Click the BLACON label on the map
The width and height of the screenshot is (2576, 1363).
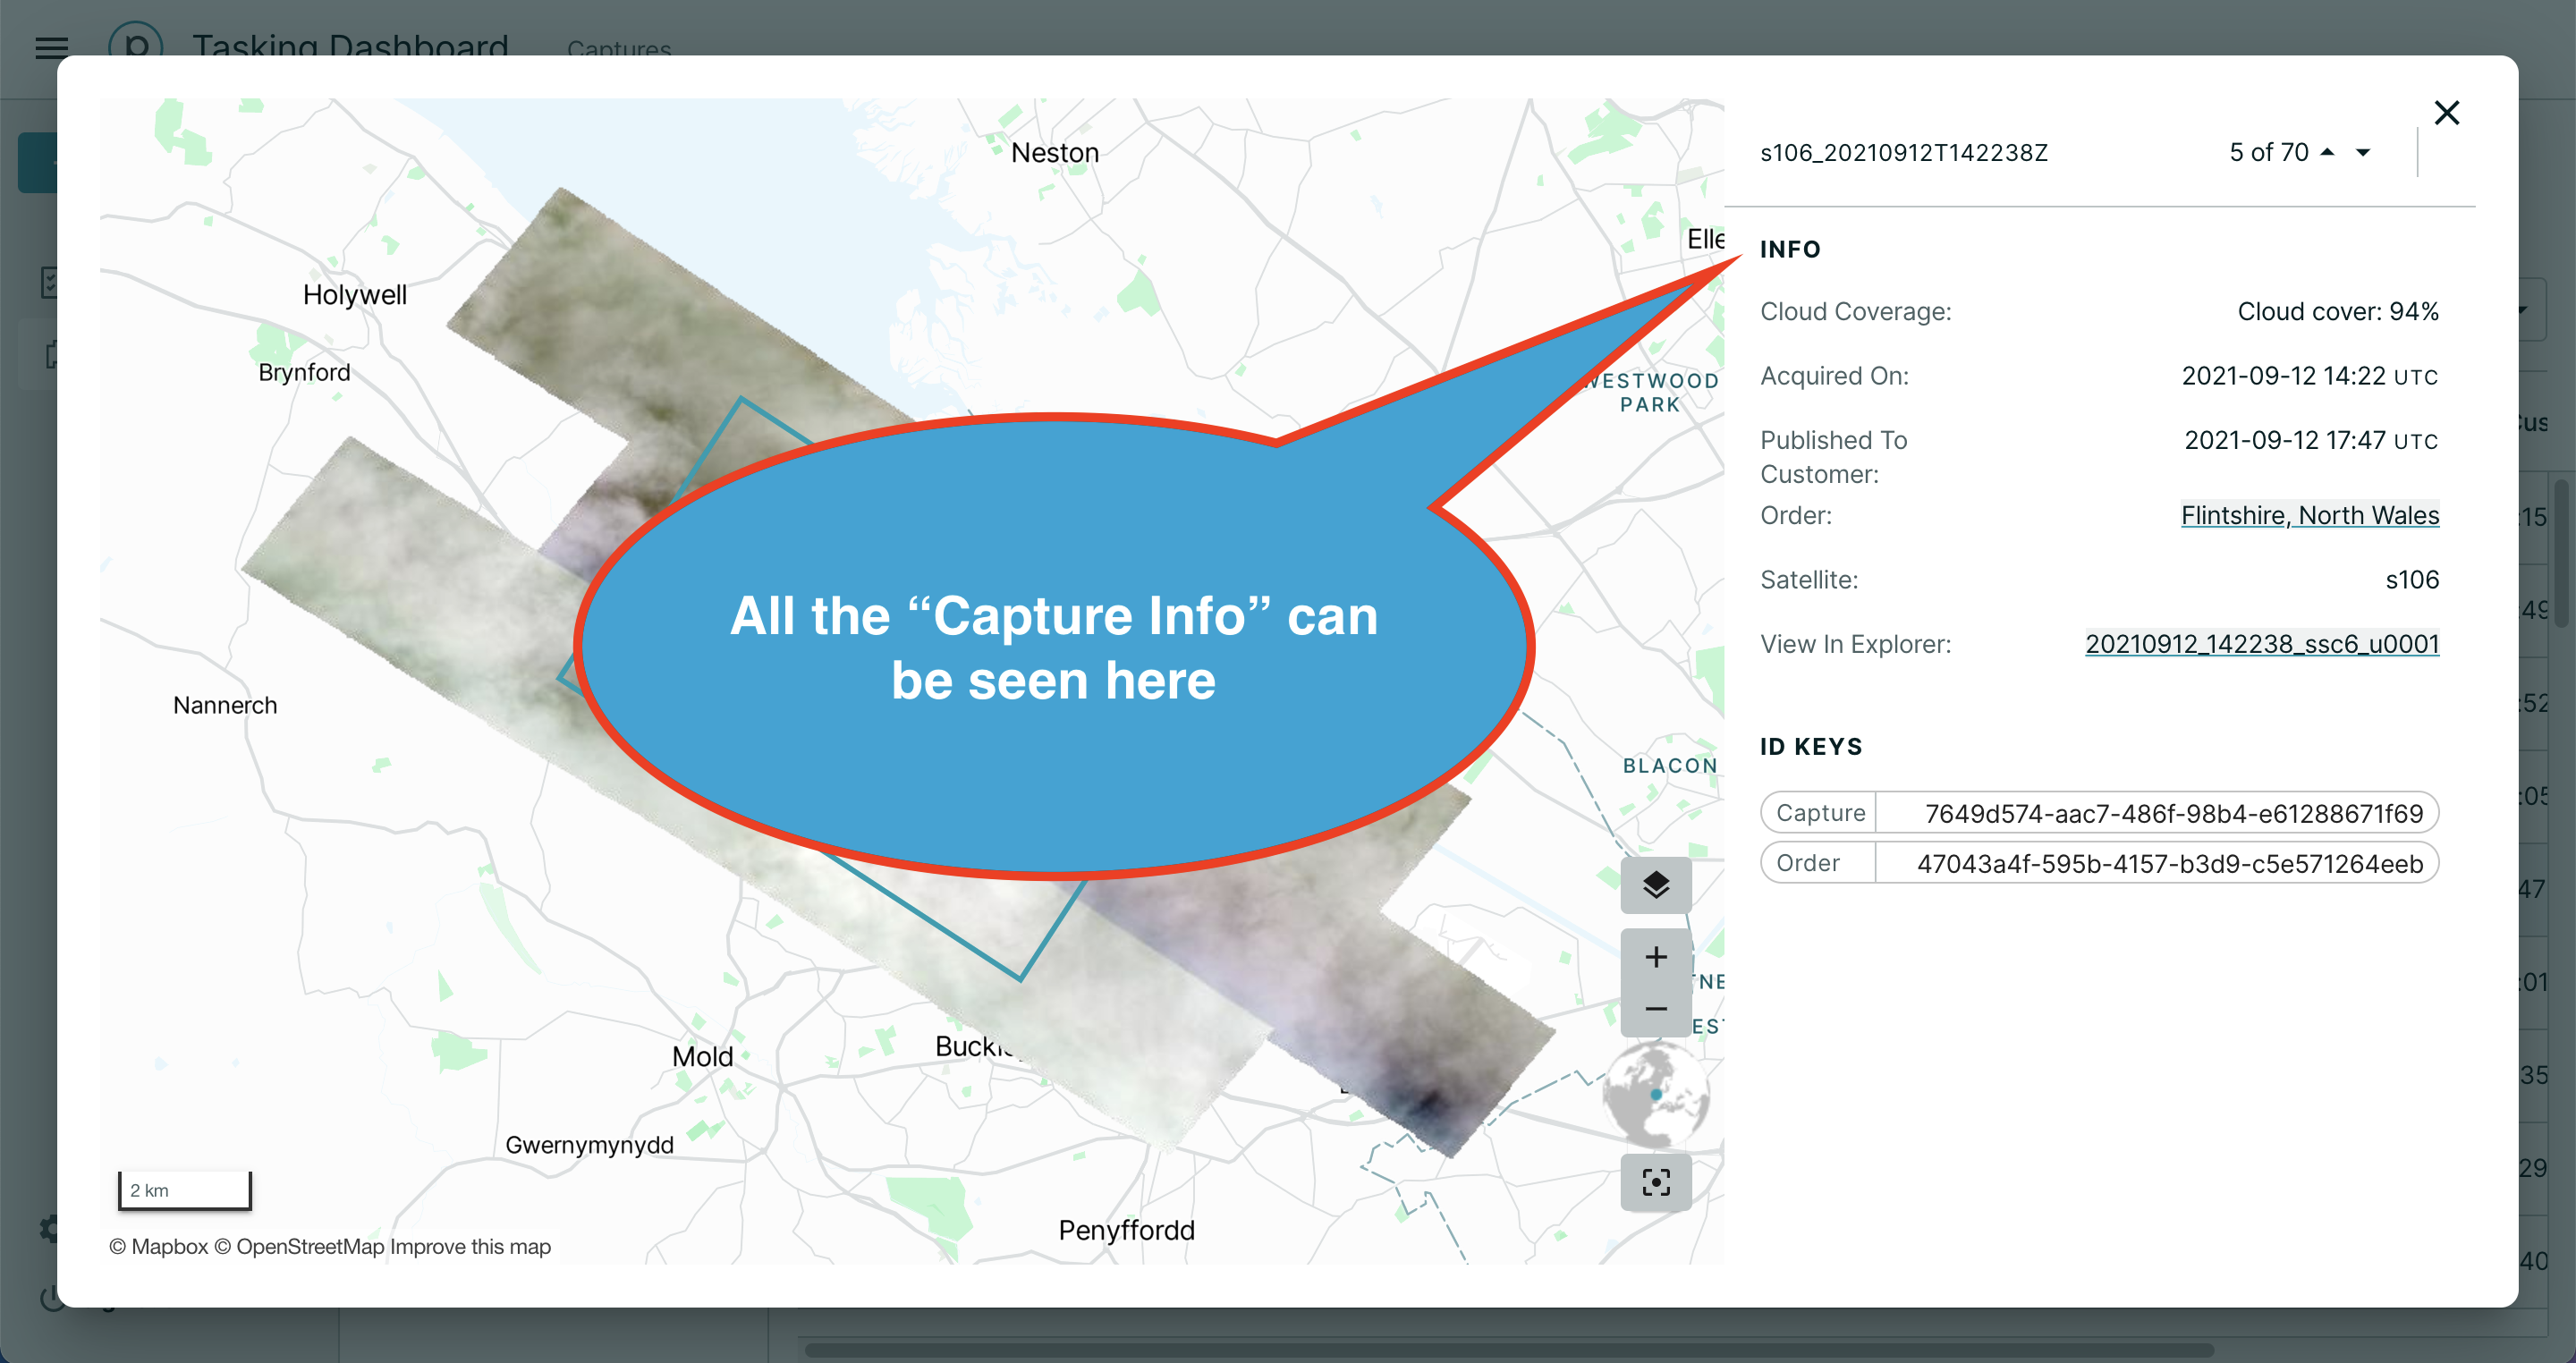click(x=1670, y=766)
